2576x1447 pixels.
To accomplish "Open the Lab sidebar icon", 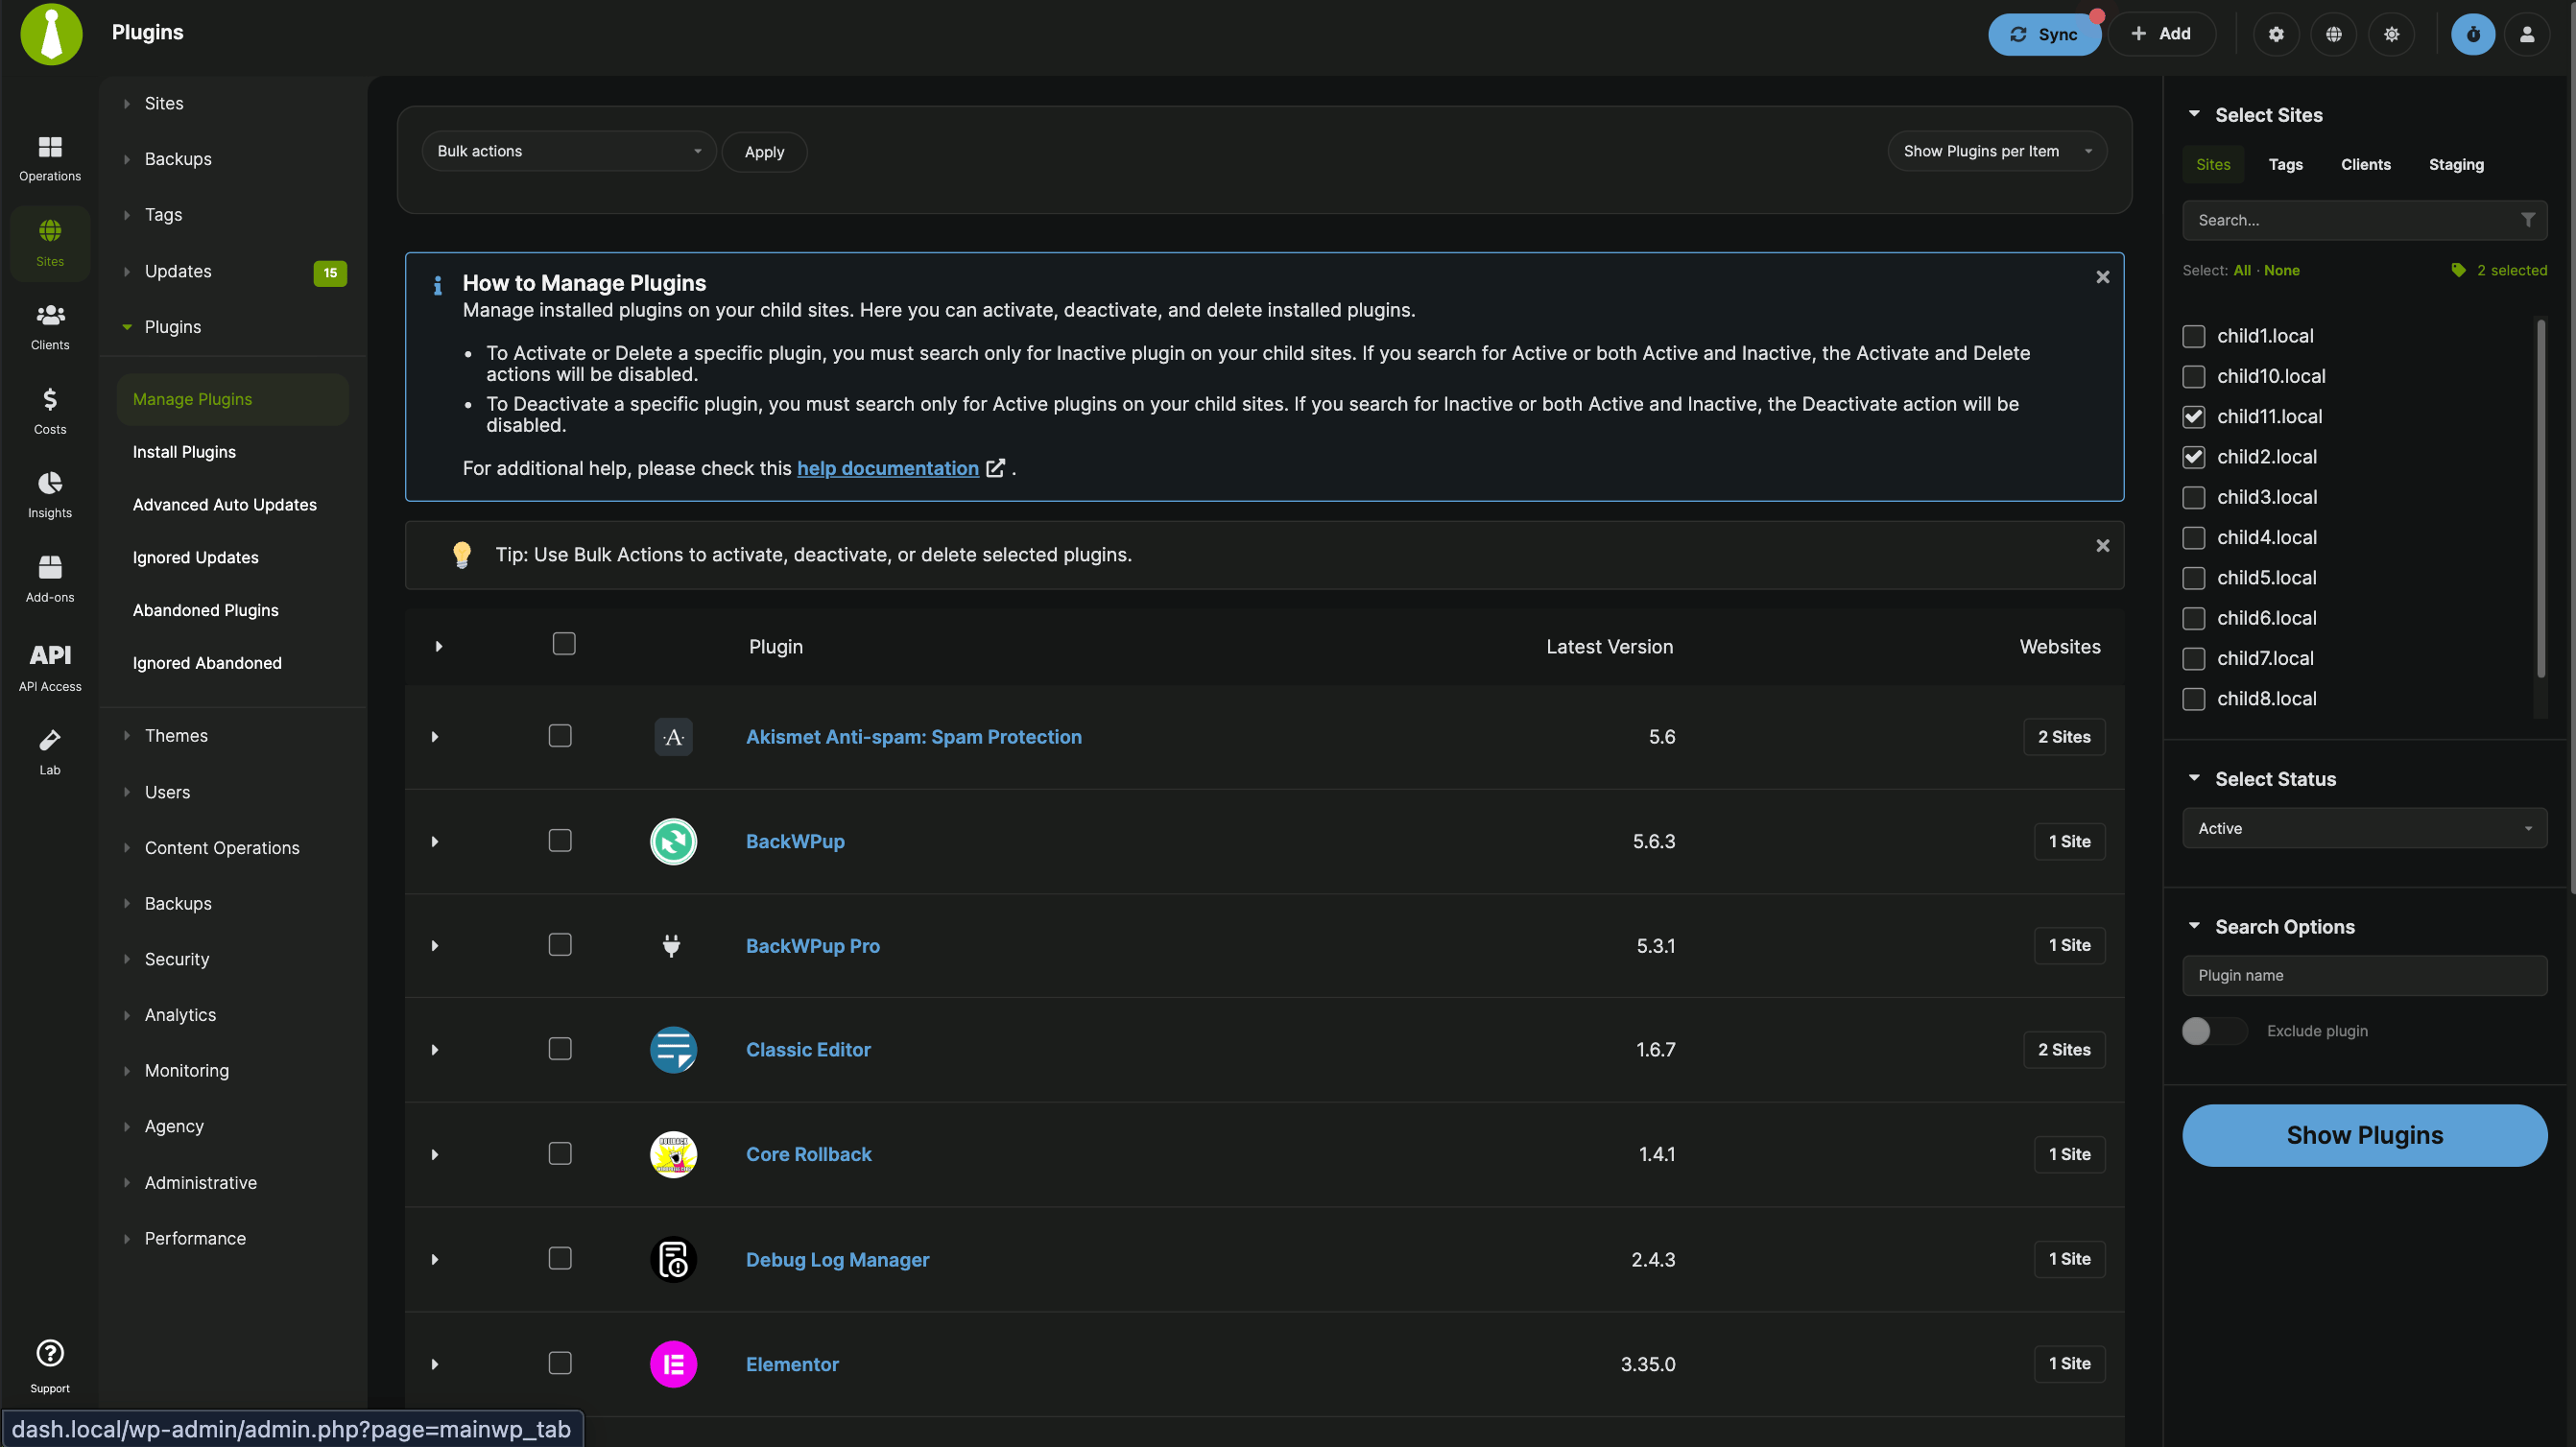I will (50, 752).
